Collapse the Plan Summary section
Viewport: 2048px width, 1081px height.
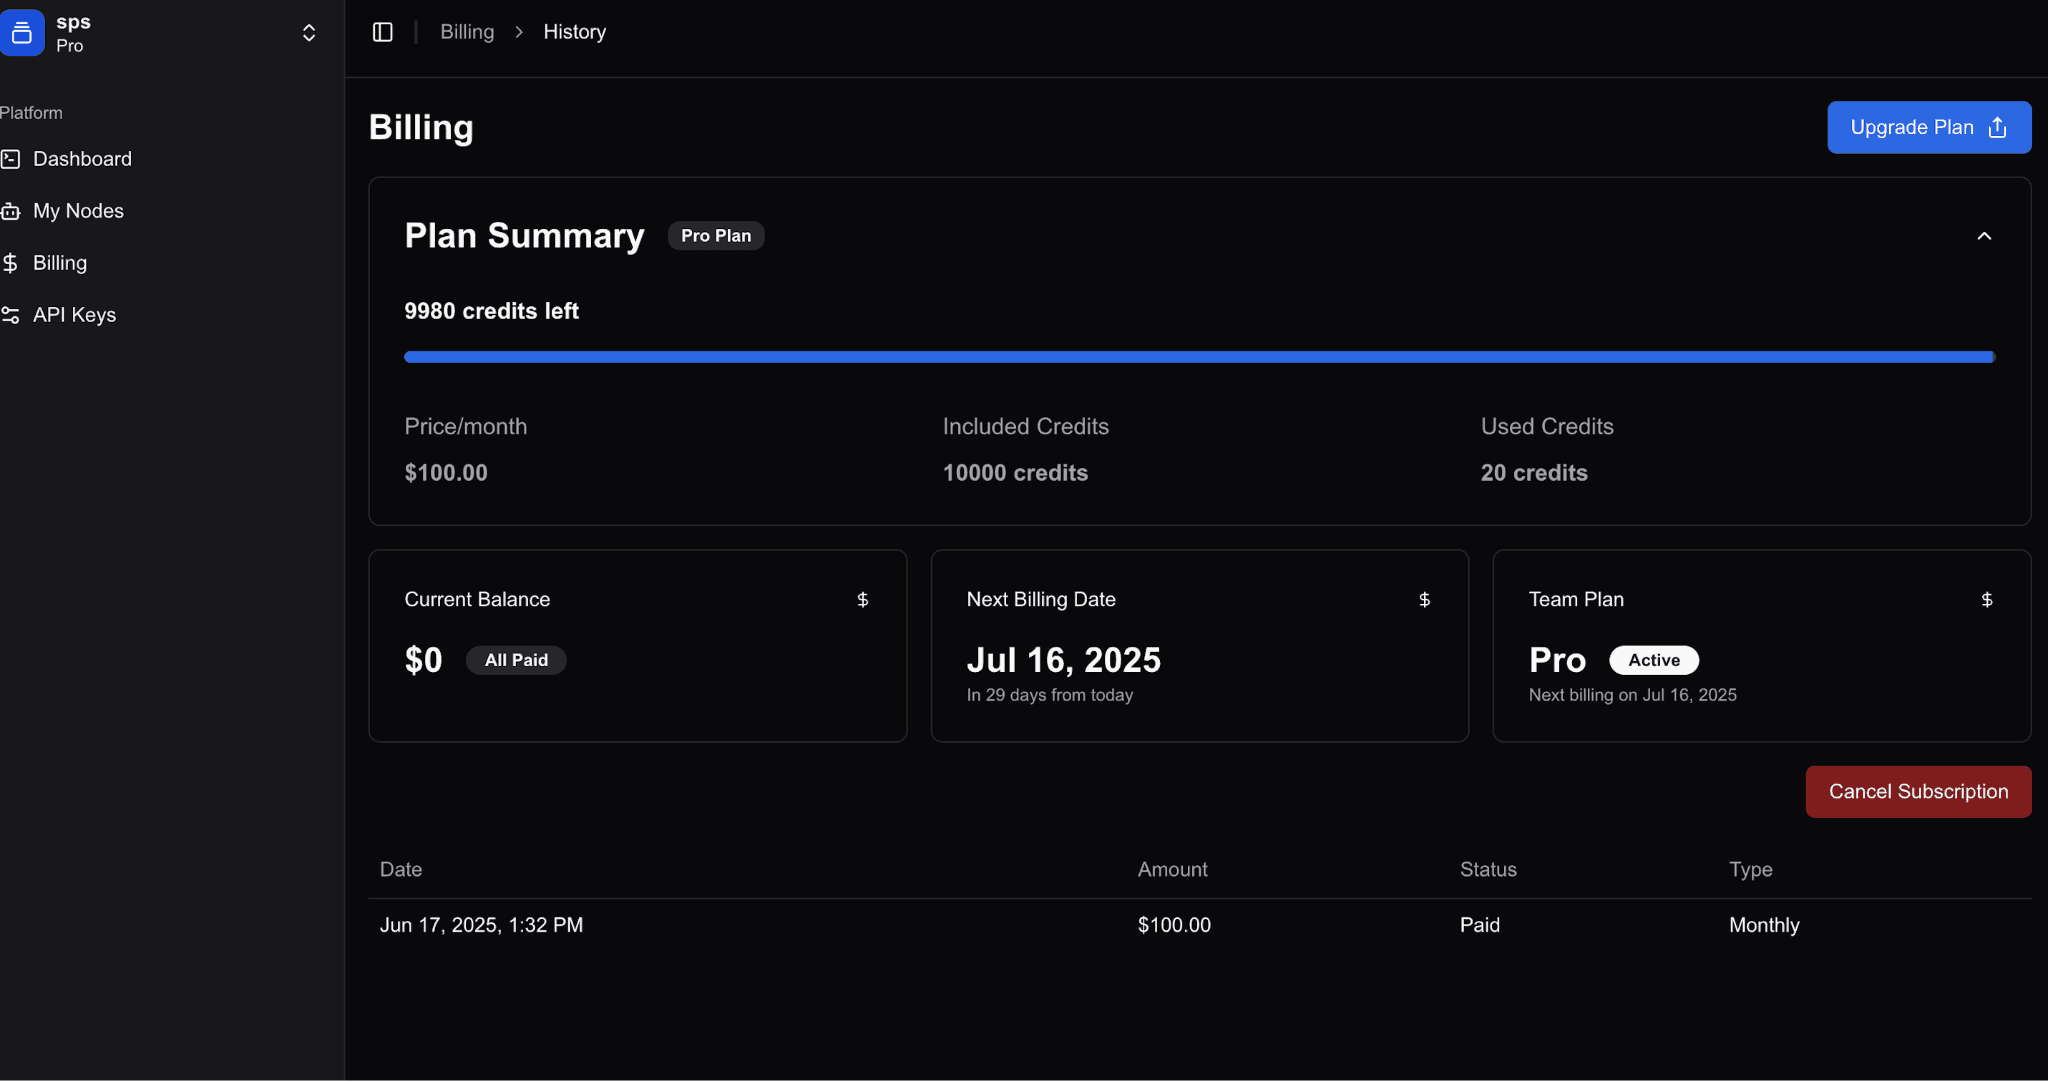pyautogui.click(x=1984, y=236)
